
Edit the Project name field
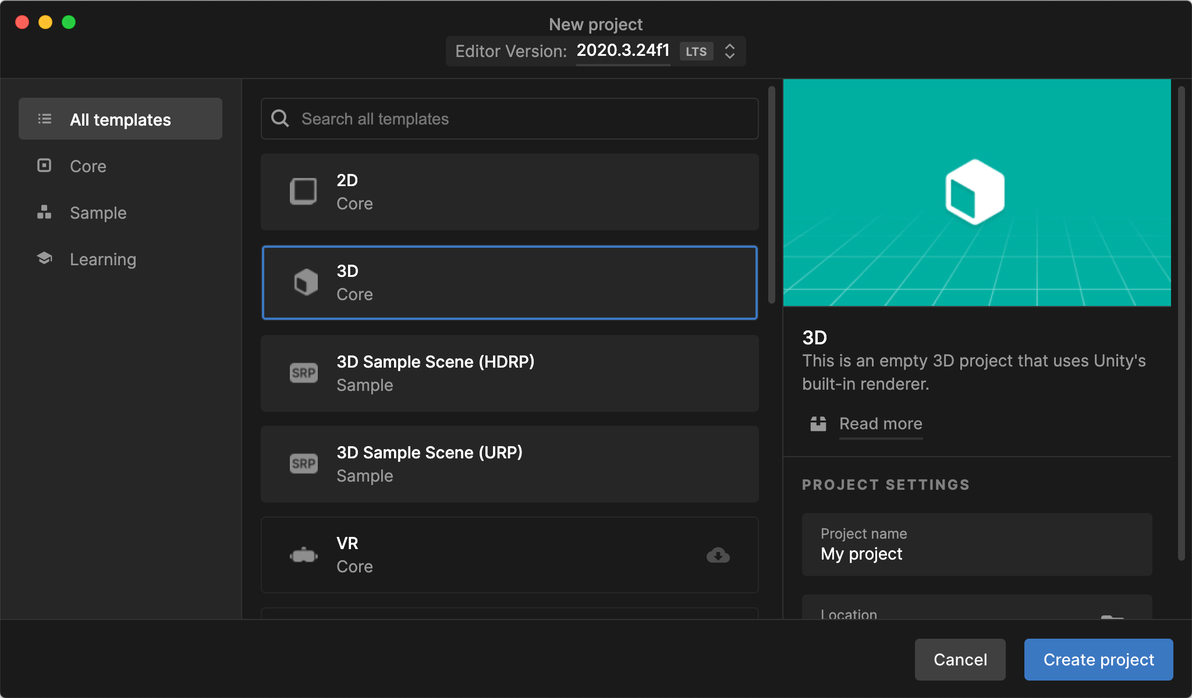[x=977, y=544]
